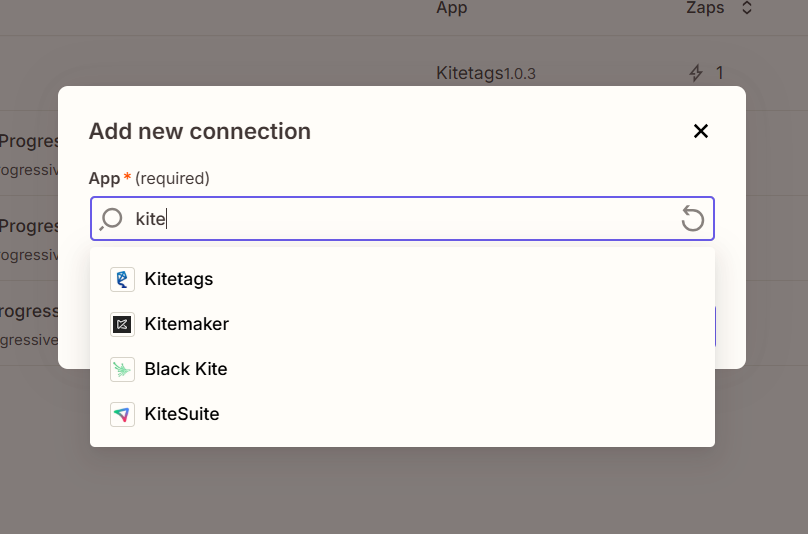Toggle sort arrows beside Zaps header
Image resolution: width=808 pixels, height=534 pixels.
pos(746,8)
